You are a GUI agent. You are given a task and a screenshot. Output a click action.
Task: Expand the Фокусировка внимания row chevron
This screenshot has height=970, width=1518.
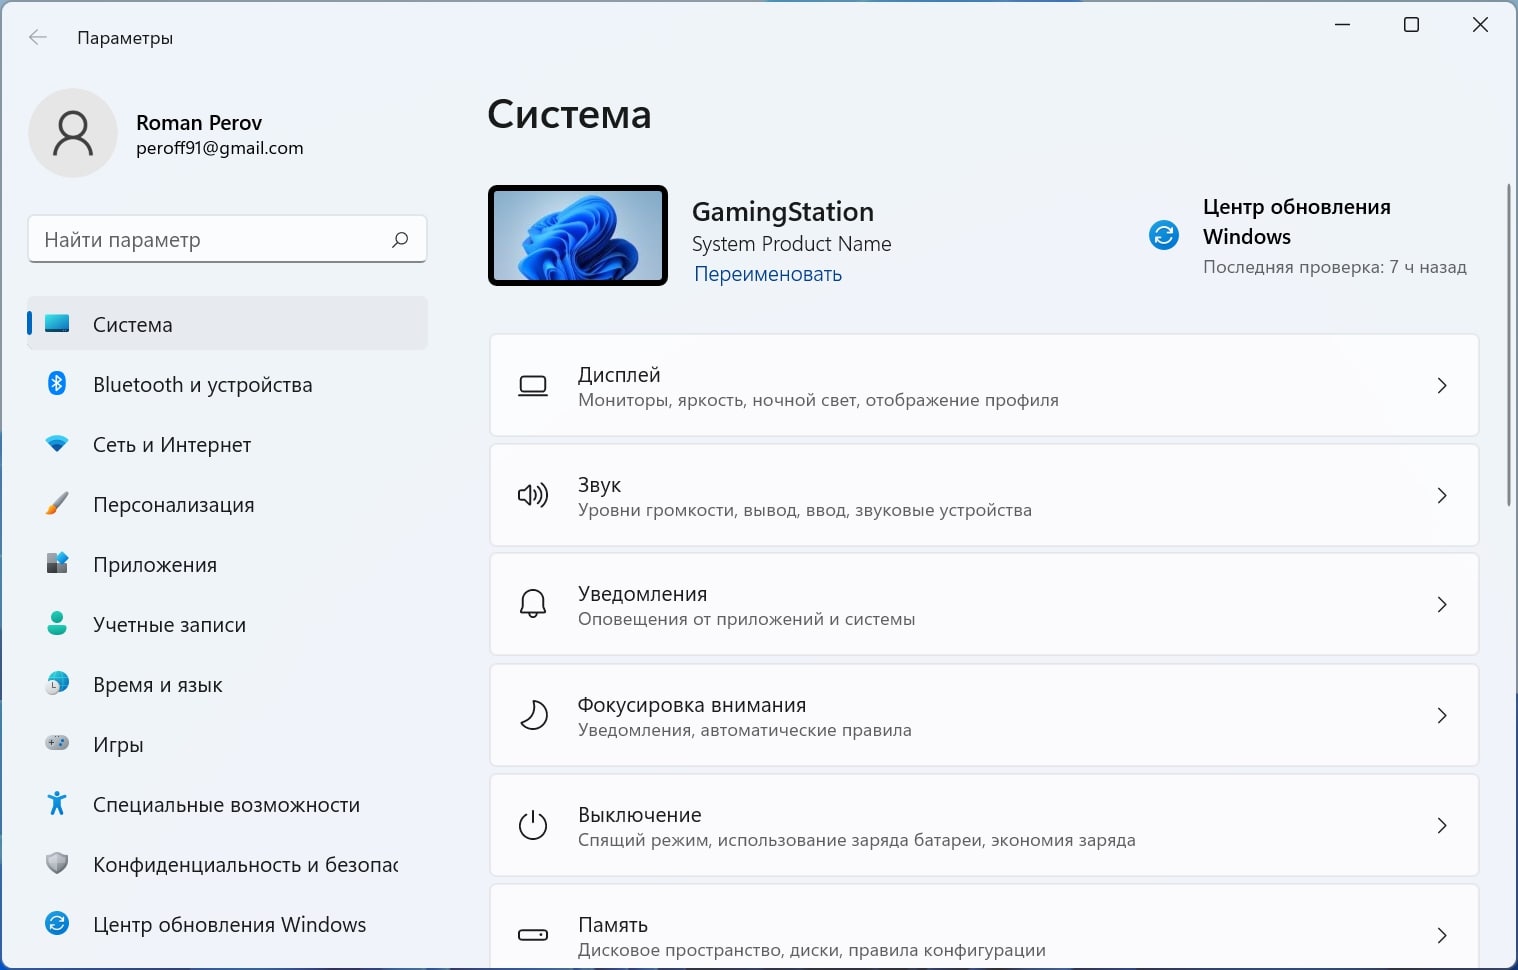[1442, 715]
